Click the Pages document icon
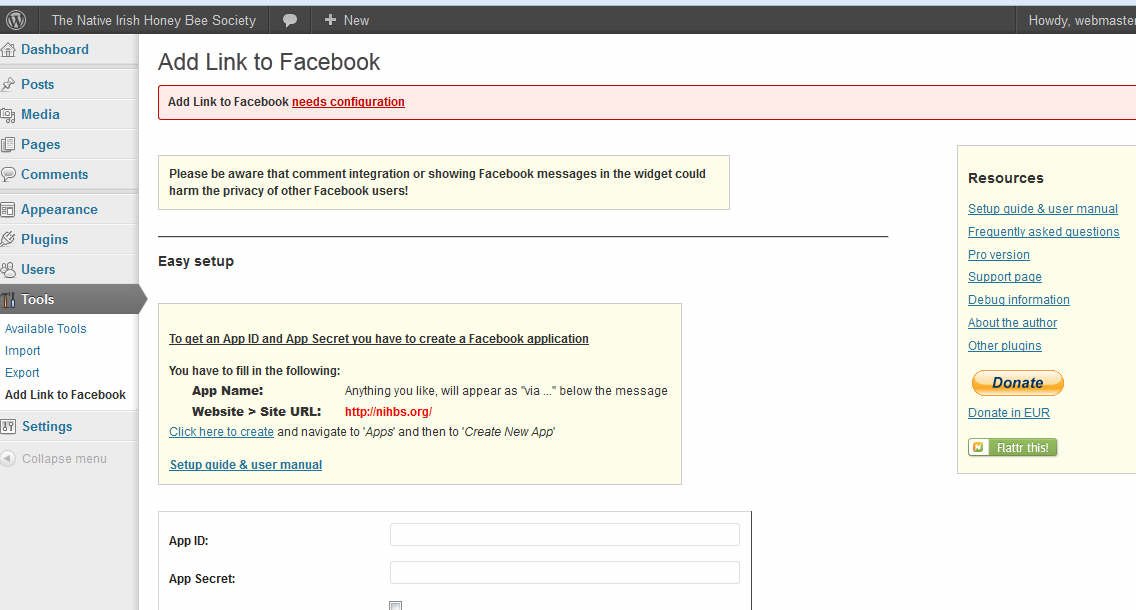The width and height of the screenshot is (1136, 610). coord(8,144)
